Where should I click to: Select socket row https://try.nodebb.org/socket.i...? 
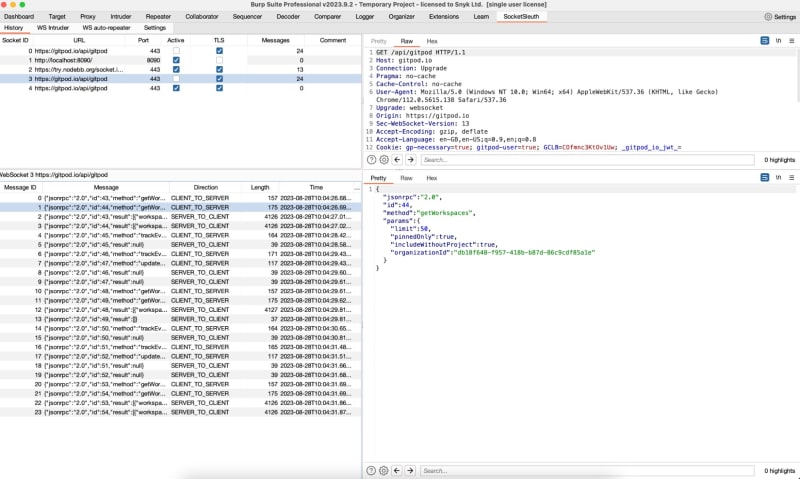coord(181,69)
